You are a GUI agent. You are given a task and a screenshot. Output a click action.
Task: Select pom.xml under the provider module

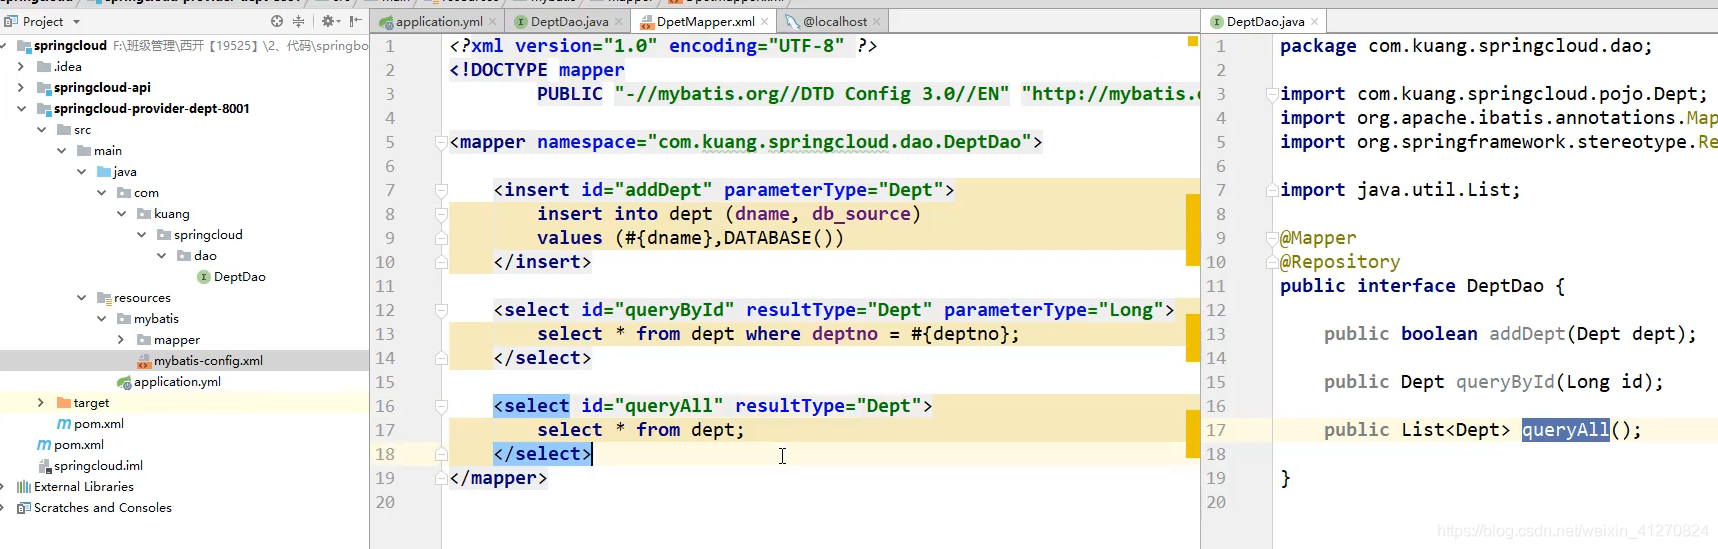coord(98,424)
